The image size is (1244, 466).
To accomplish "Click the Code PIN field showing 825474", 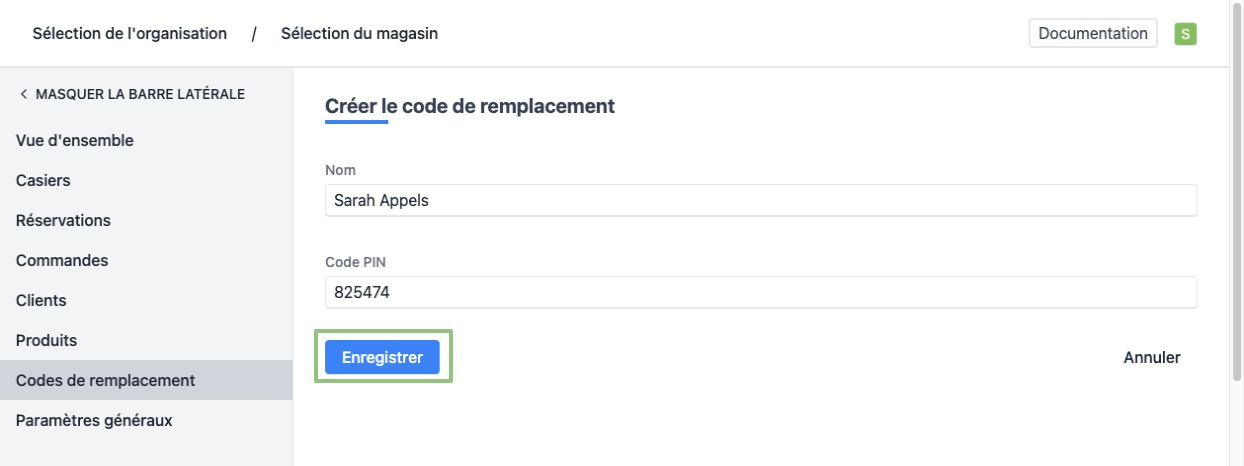I will coord(760,293).
